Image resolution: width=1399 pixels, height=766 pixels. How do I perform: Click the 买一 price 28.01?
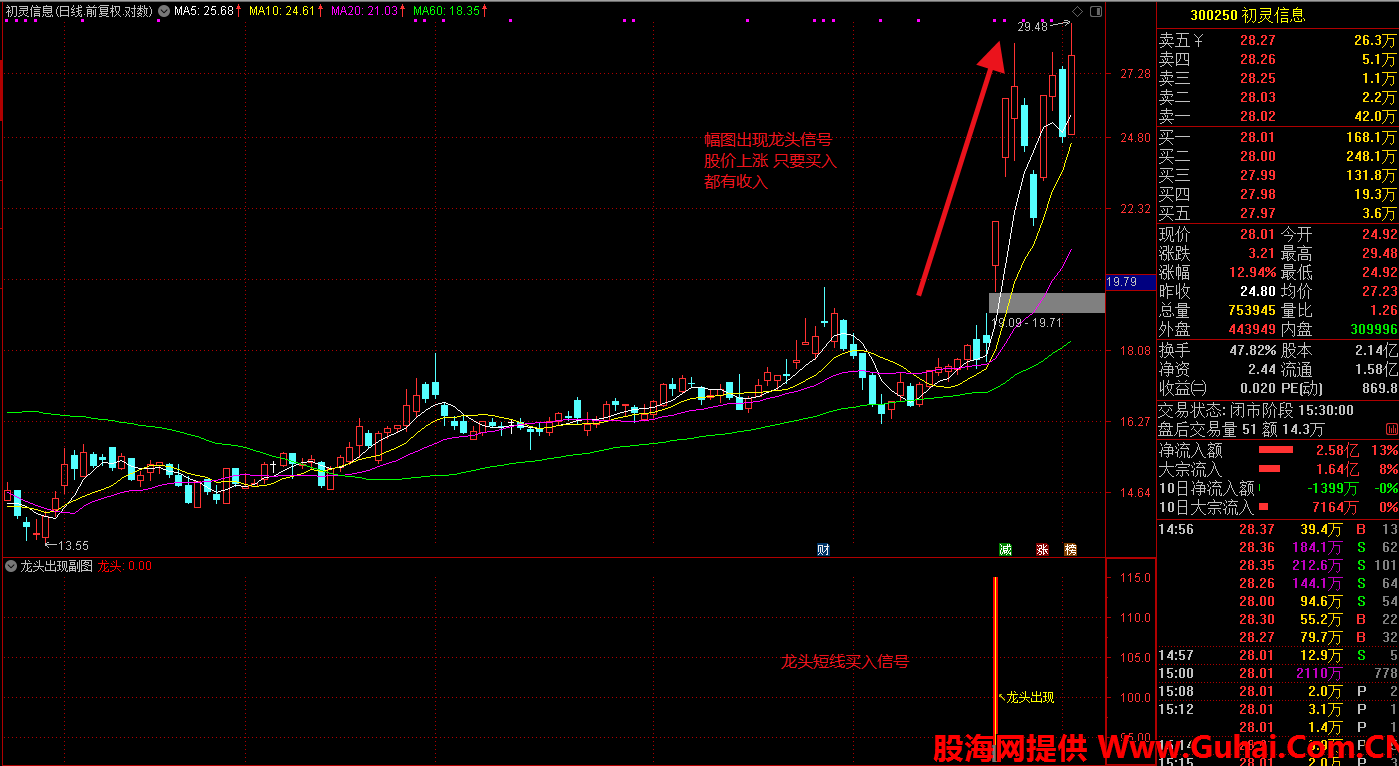1258,137
